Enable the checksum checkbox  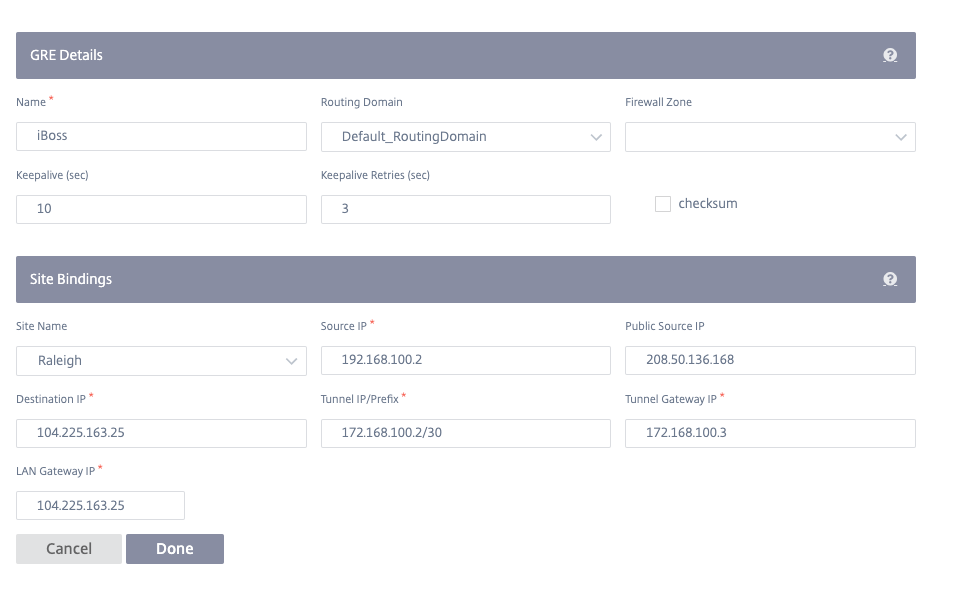coord(663,204)
